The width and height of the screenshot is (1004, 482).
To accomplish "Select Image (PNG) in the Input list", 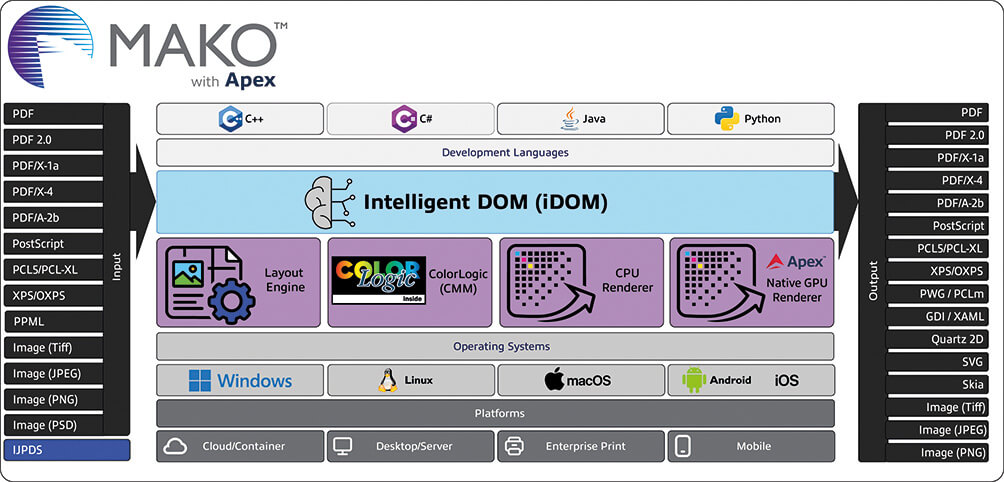I will tap(53, 399).
